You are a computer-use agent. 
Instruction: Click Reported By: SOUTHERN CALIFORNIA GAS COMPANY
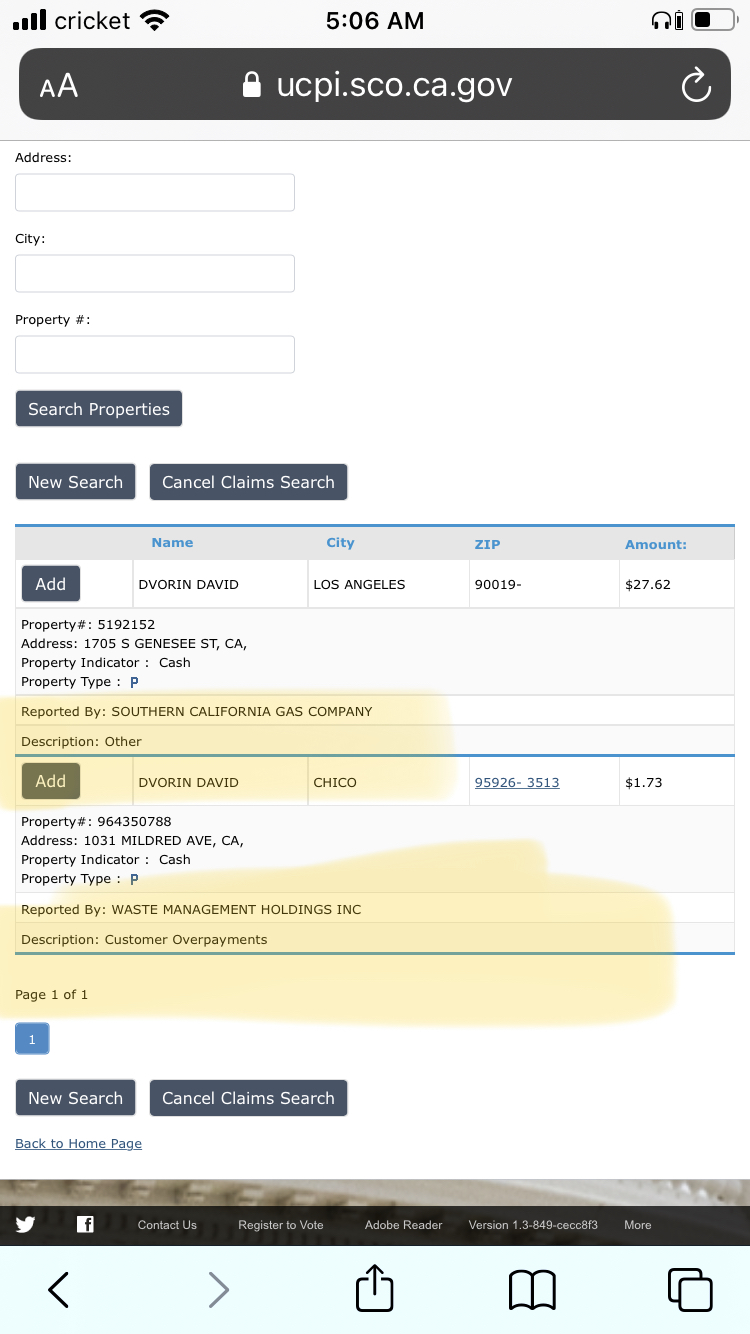pos(196,712)
